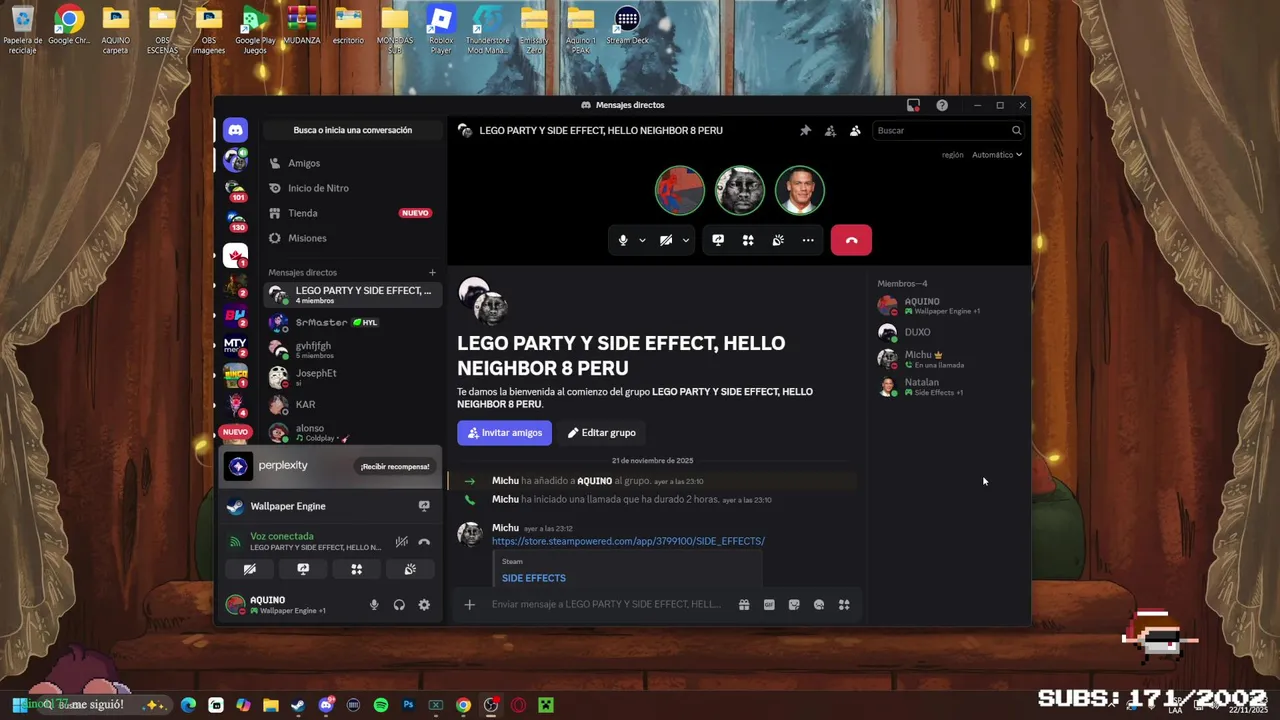The image size is (1280, 720).
Task: Open KAR direct message
Action: click(352, 405)
